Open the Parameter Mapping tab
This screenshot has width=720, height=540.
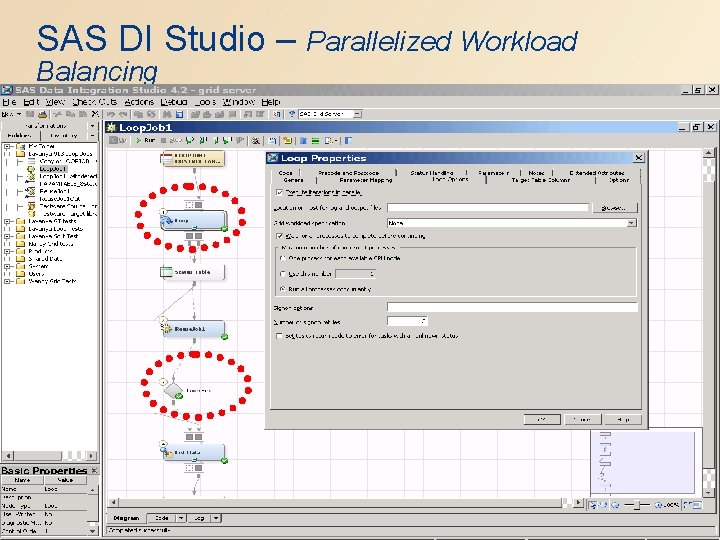pyautogui.click(x=366, y=180)
